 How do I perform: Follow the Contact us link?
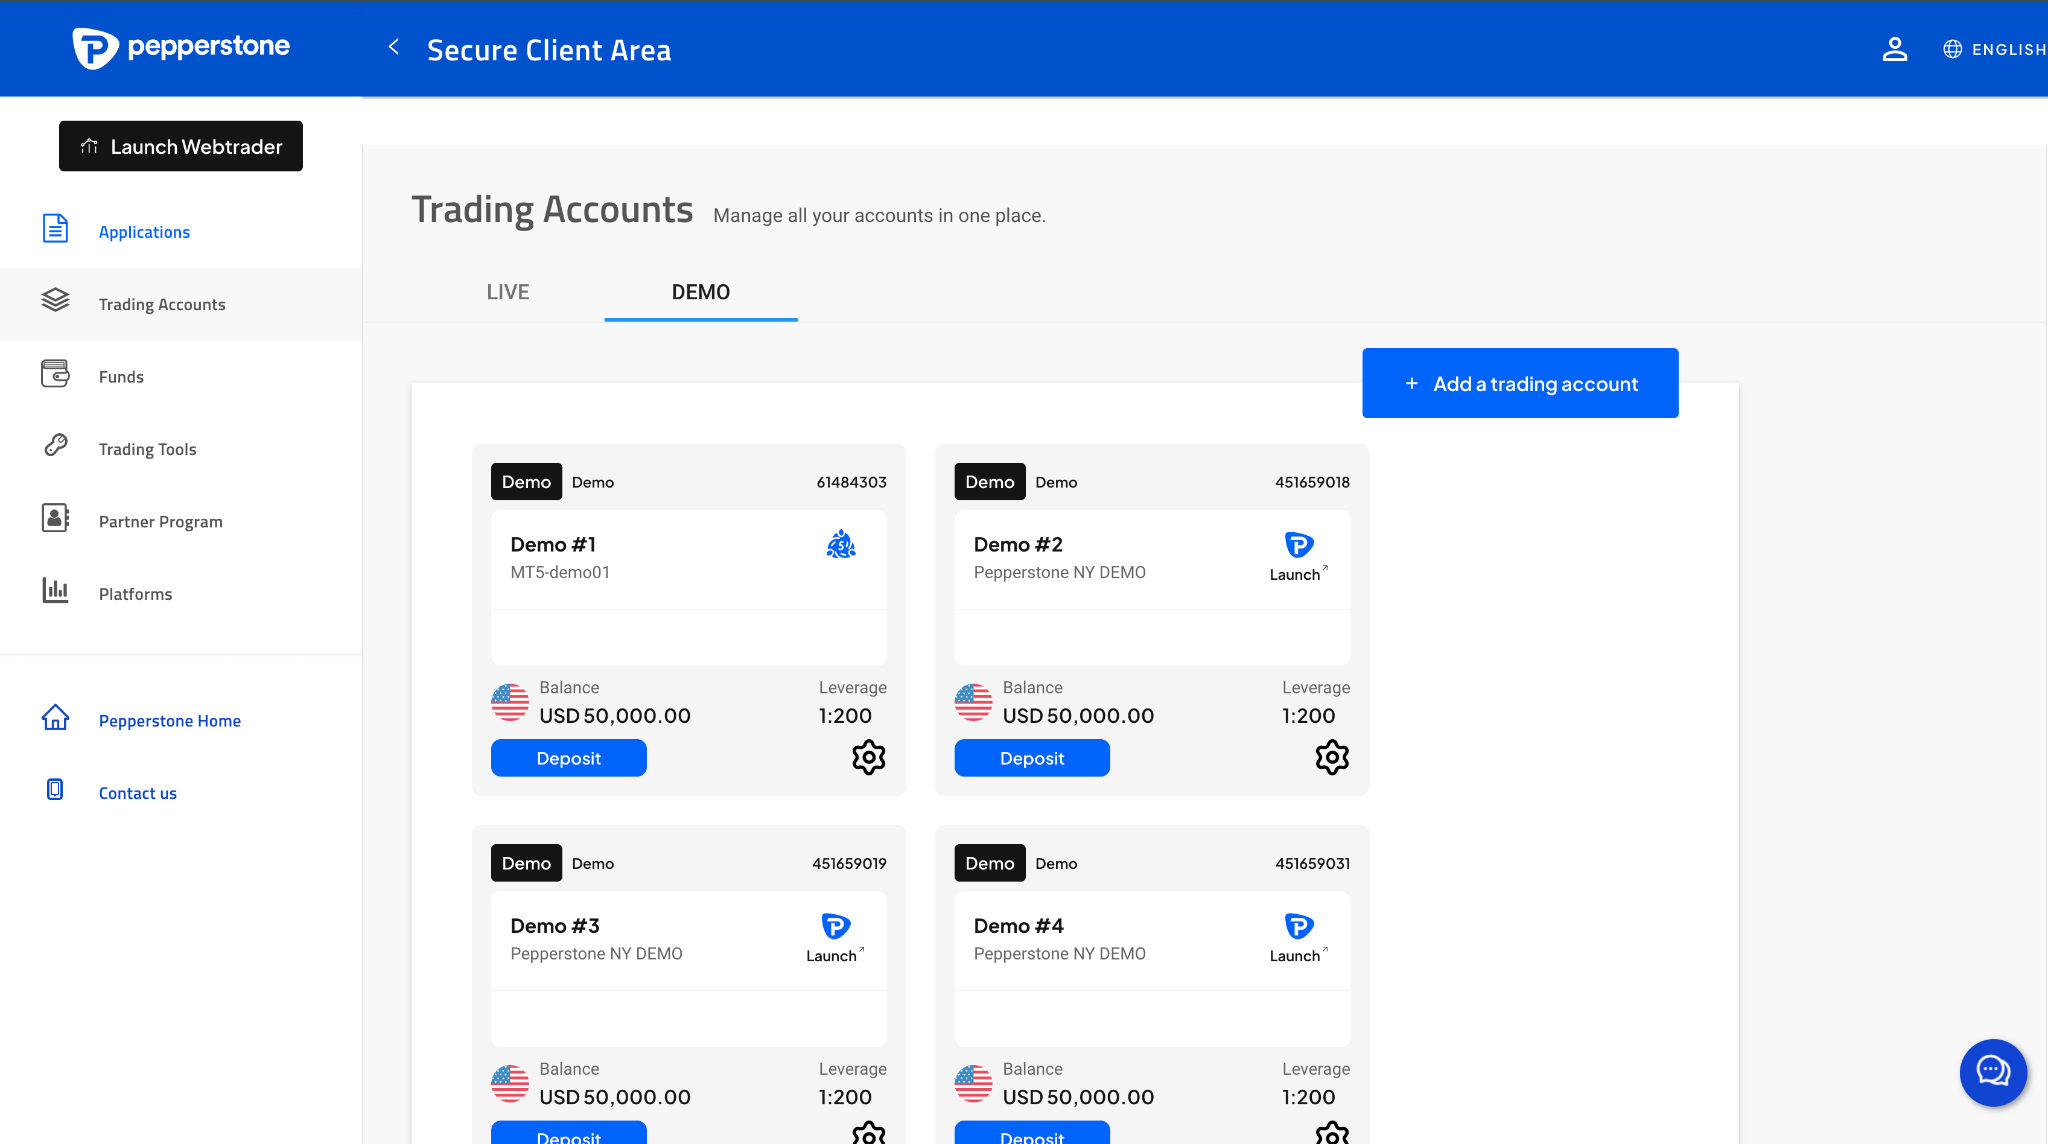click(x=137, y=793)
